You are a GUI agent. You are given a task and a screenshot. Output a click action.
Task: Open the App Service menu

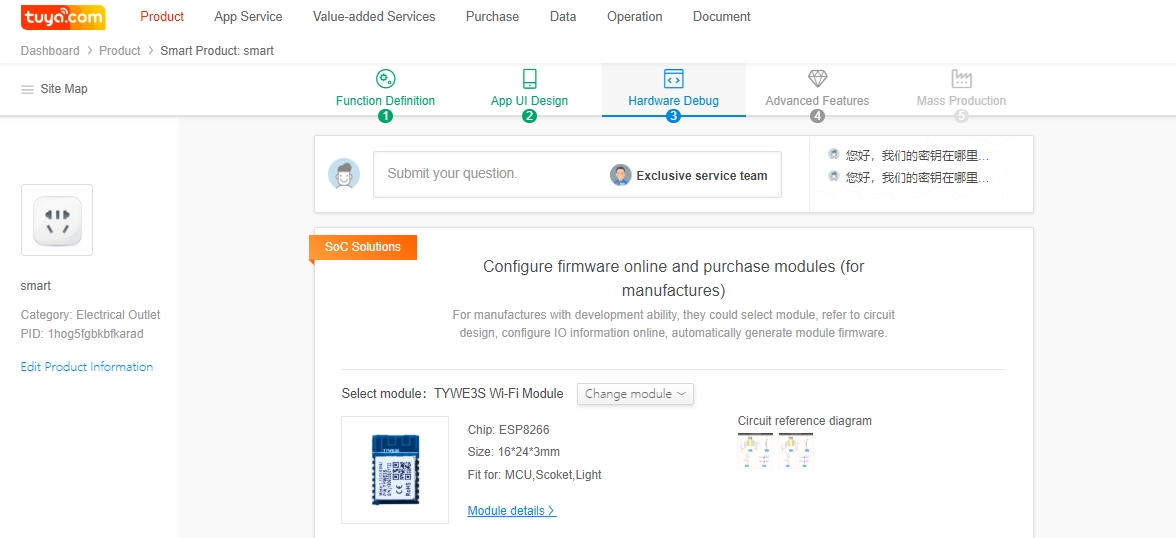pos(248,17)
